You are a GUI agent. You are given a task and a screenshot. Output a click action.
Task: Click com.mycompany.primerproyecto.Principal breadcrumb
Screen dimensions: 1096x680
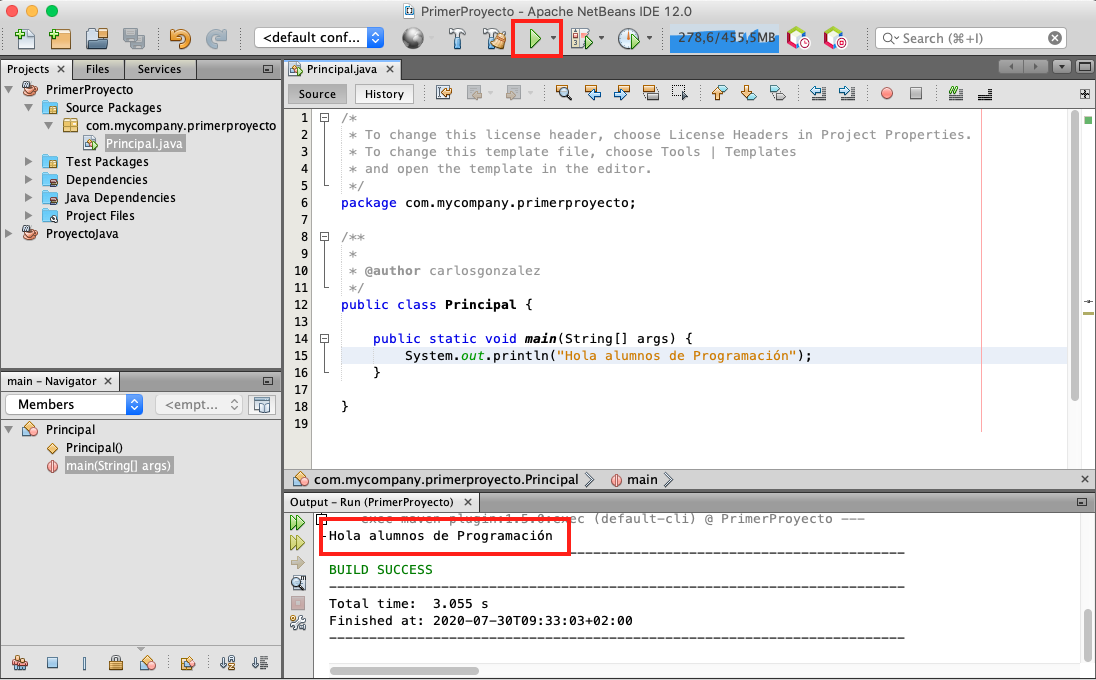[445, 479]
